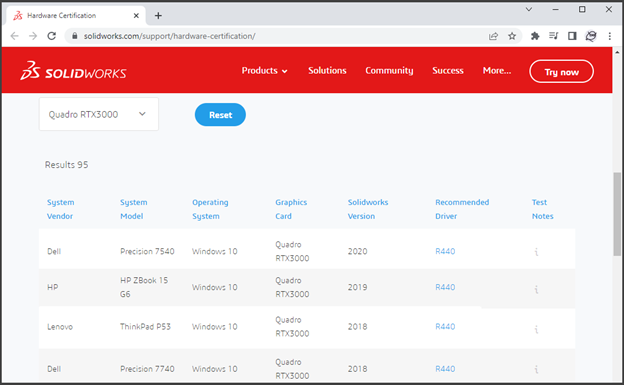Click the padlock site info icon
This screenshot has height=385, width=624.
coord(74,36)
